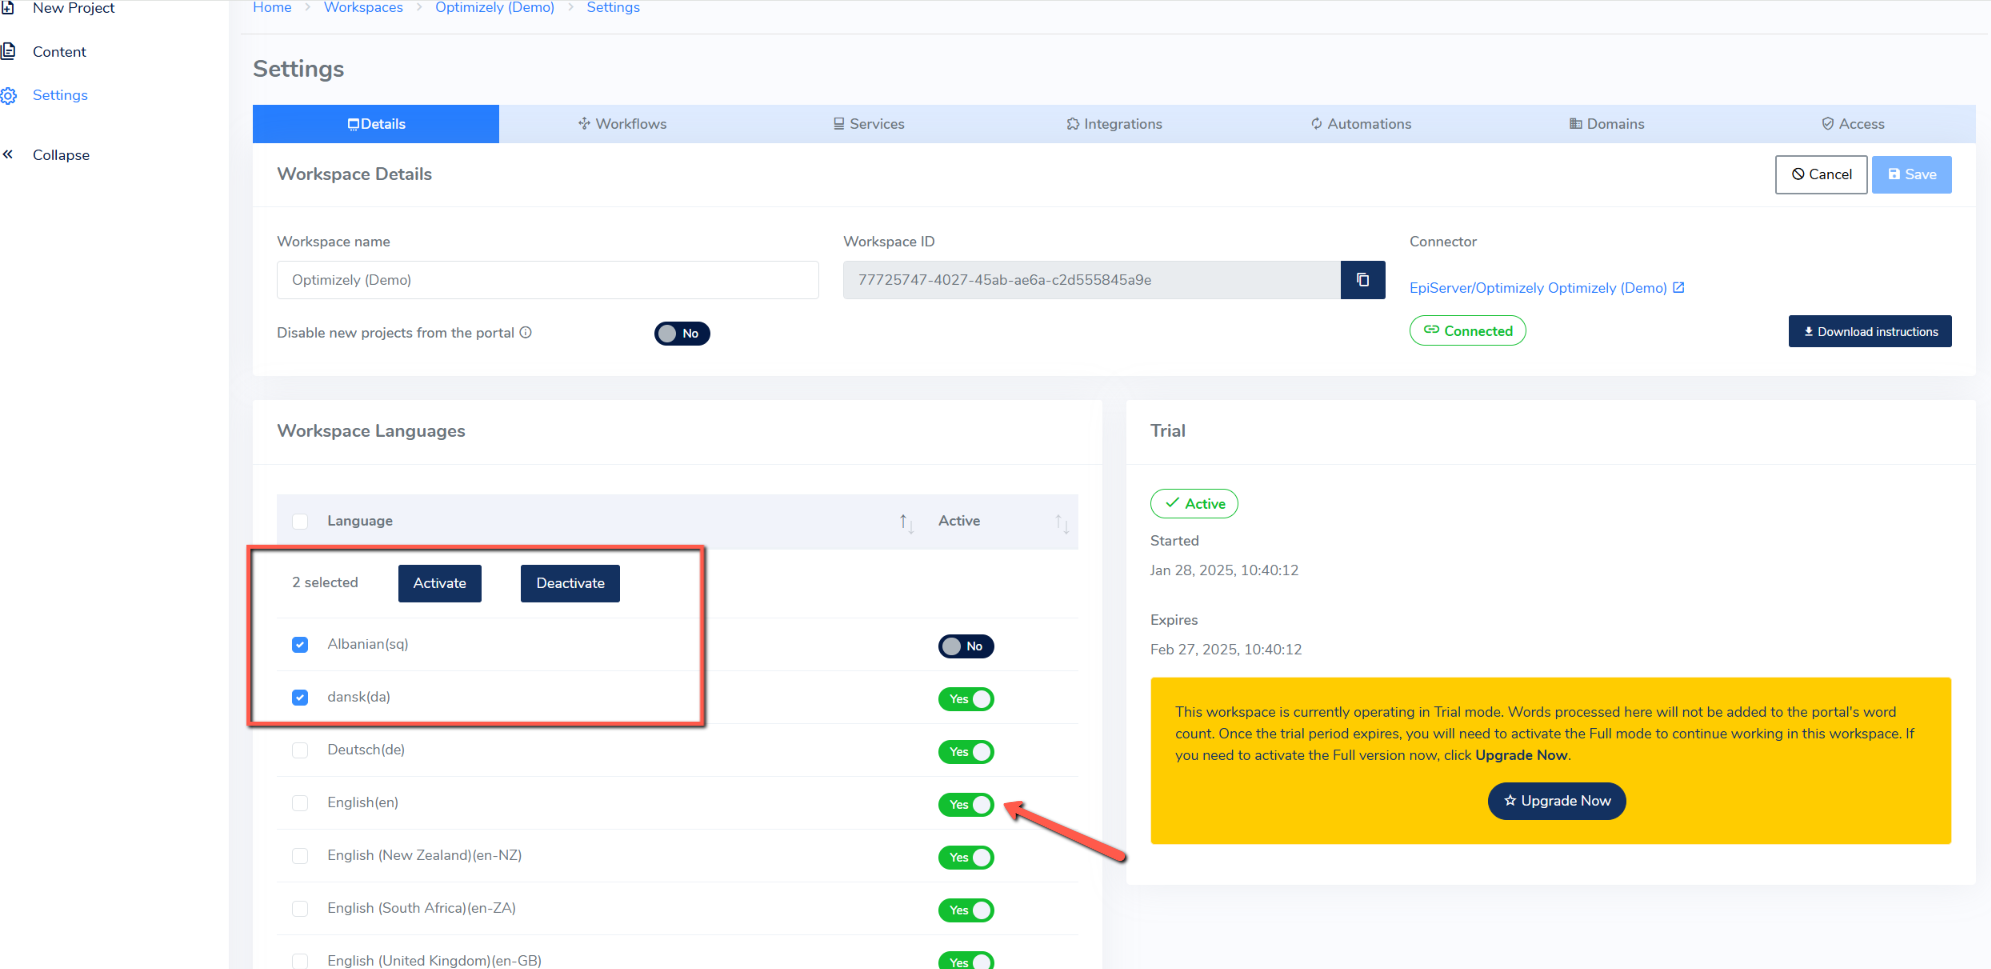
Task: Uncheck the Albanian(sq) checkbox
Action: point(300,645)
